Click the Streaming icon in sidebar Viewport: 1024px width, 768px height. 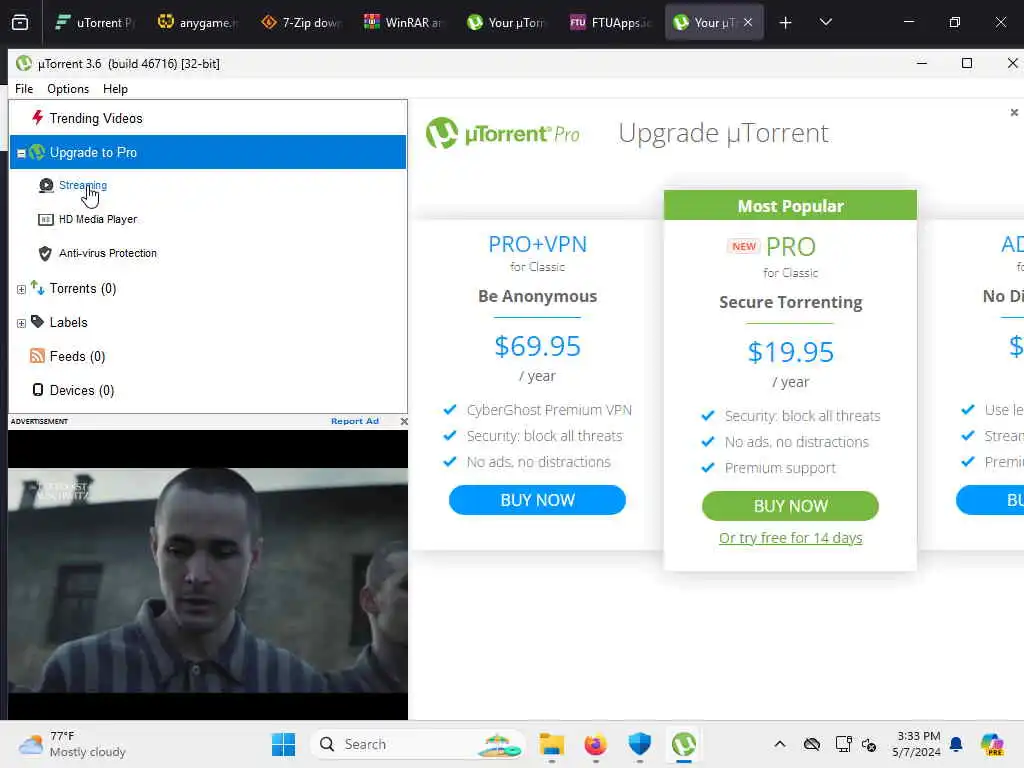point(46,185)
